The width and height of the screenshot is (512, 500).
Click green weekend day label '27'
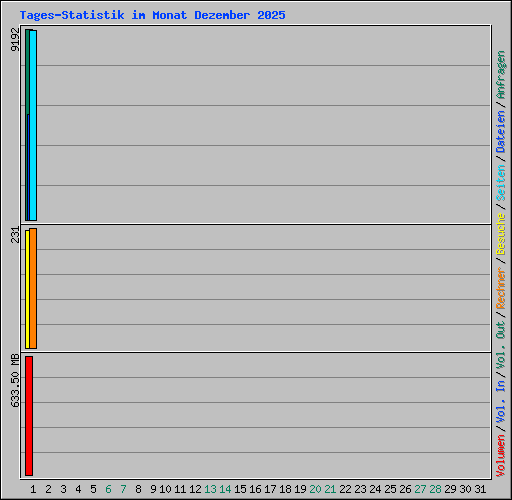(x=420, y=489)
